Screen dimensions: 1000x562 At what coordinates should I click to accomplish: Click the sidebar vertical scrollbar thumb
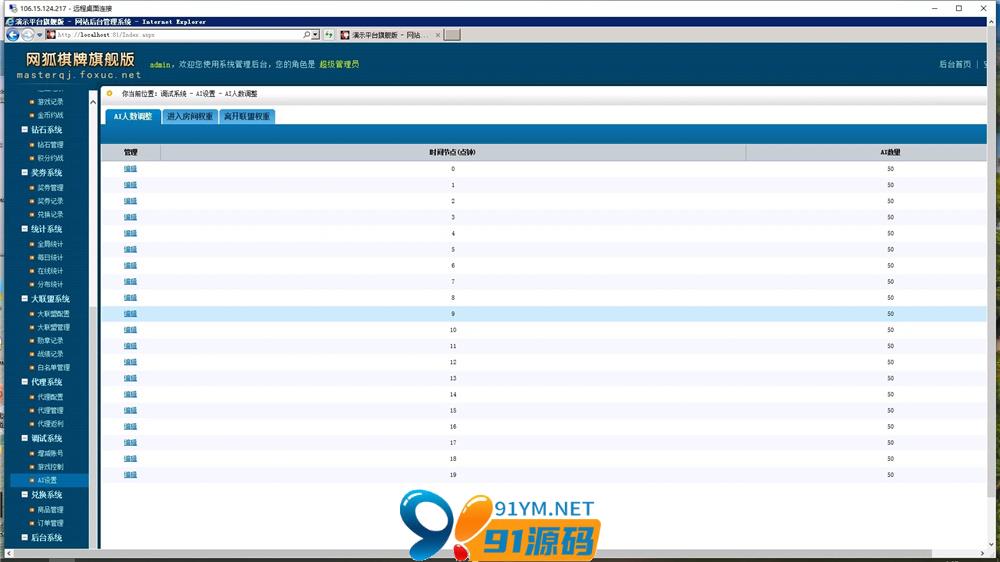93,427
